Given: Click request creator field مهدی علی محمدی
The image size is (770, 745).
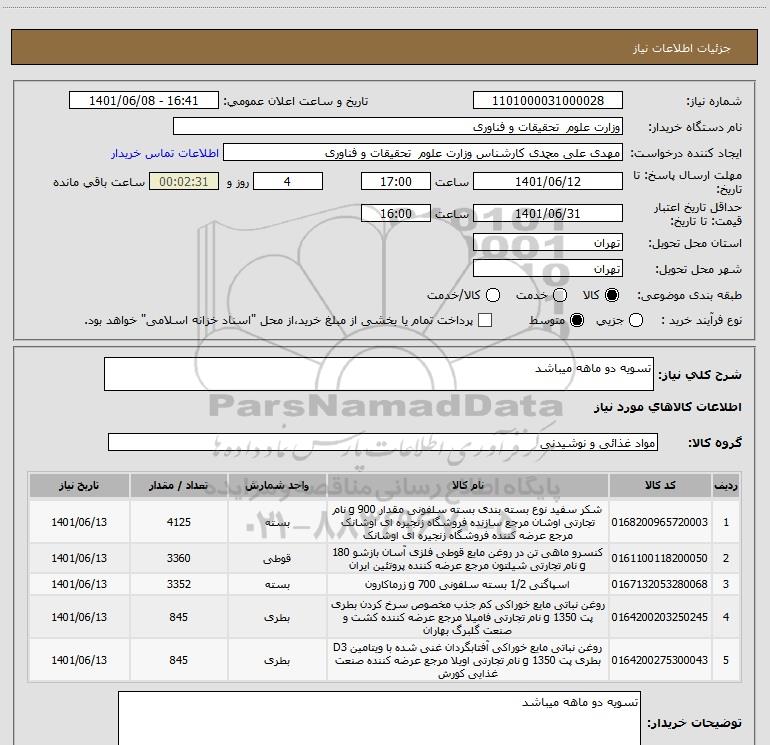Looking at the screenshot, I should coord(423,153).
